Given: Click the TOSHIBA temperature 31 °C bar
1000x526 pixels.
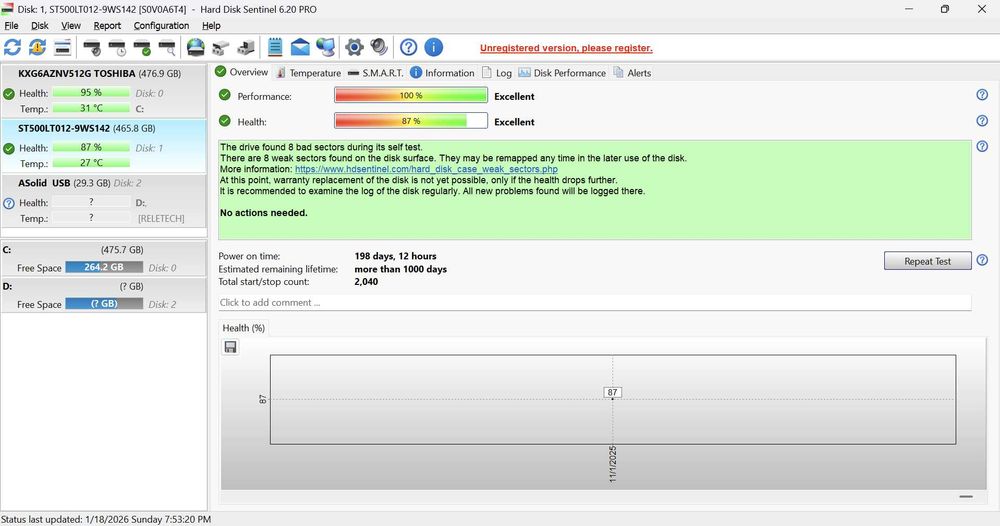Looking at the screenshot, I should coord(91,108).
